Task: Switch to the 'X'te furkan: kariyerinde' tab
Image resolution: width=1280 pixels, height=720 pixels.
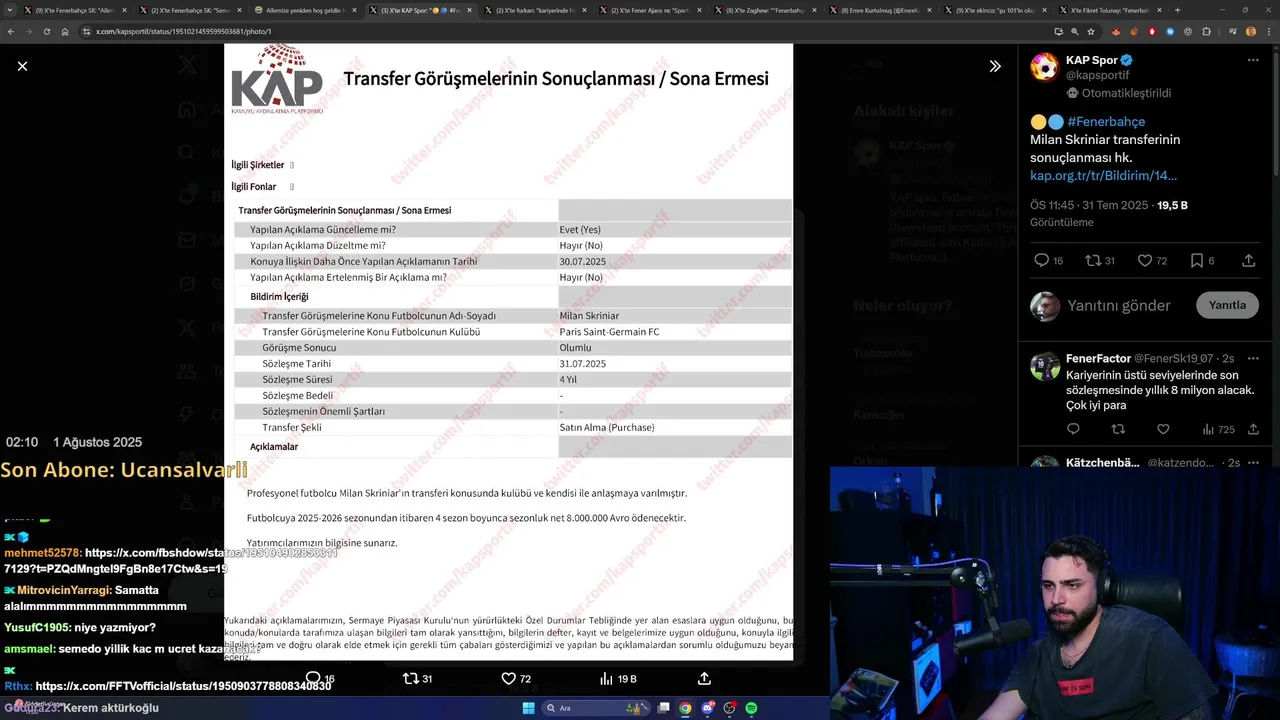Action: click(x=535, y=10)
